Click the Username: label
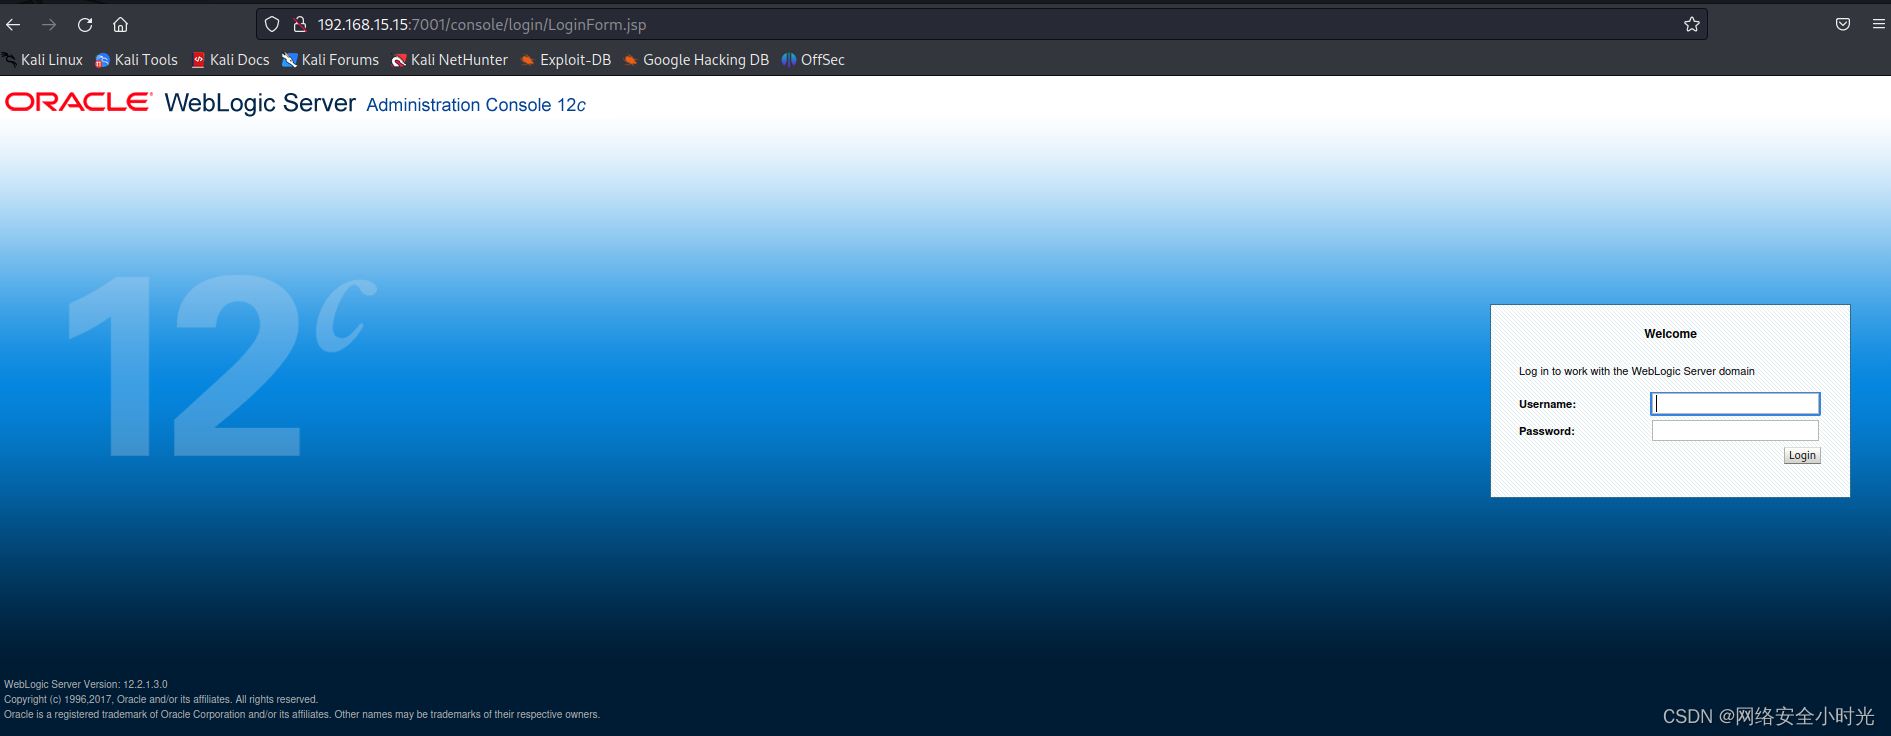This screenshot has height=736, width=1891. click(1547, 404)
